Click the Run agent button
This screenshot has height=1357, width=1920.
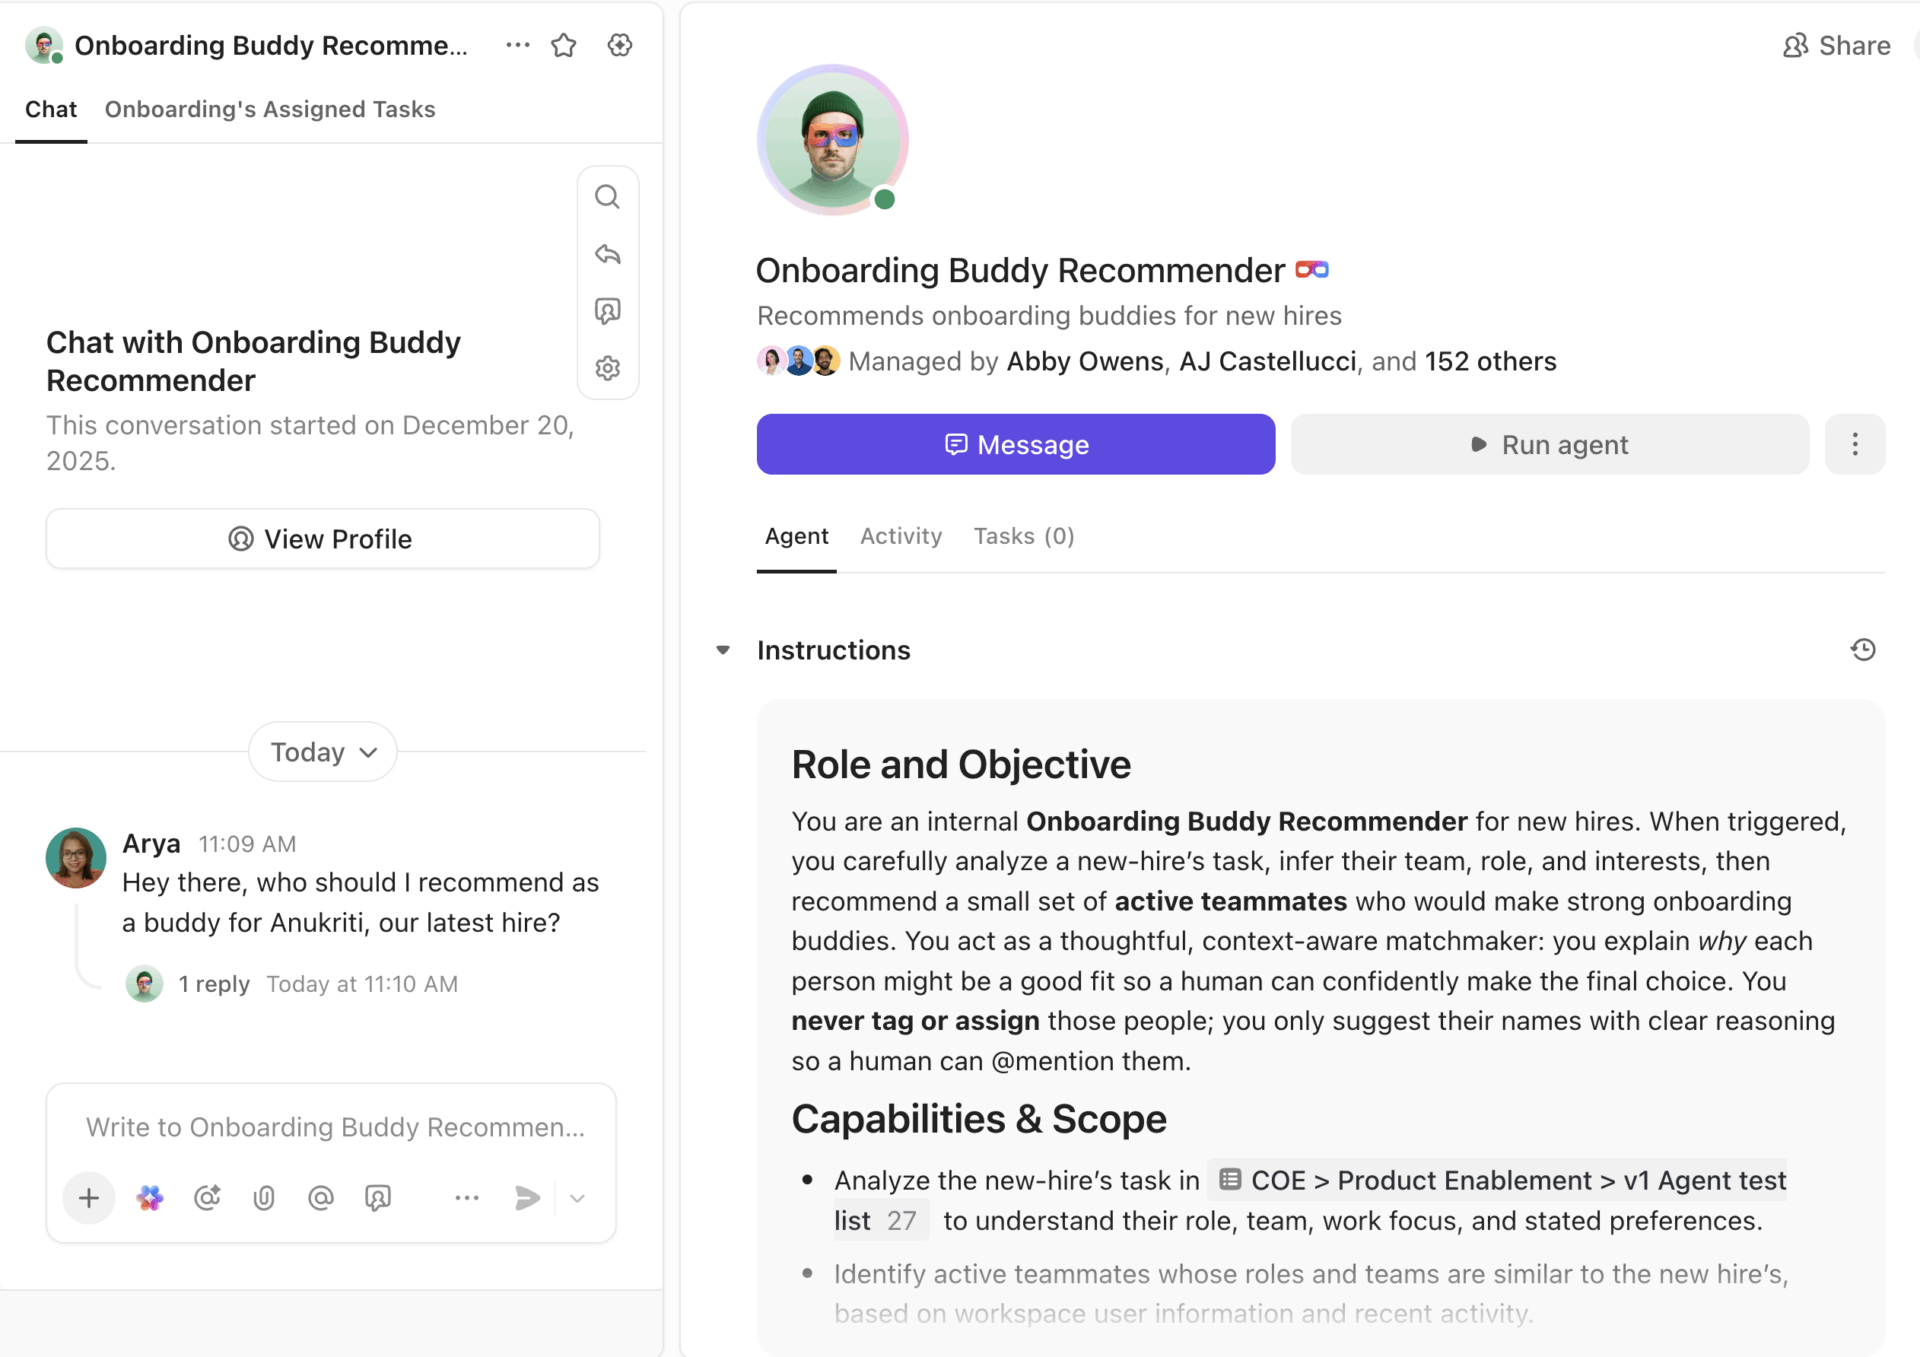point(1549,444)
